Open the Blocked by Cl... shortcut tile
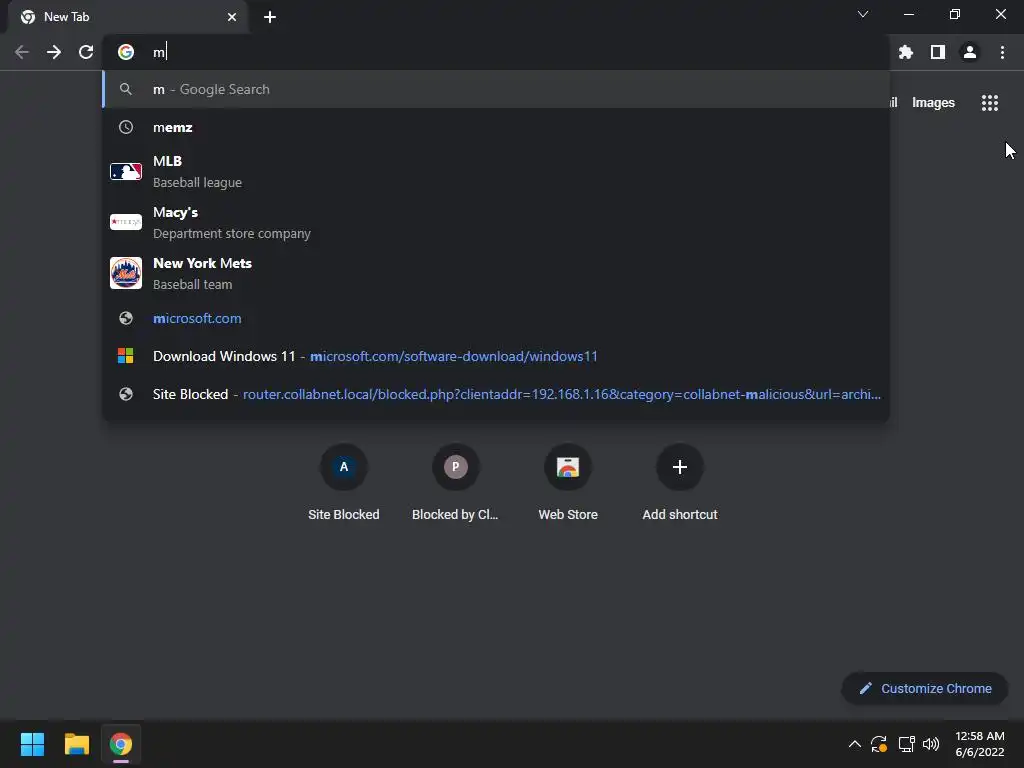Viewport: 1024px width, 768px height. [455, 483]
